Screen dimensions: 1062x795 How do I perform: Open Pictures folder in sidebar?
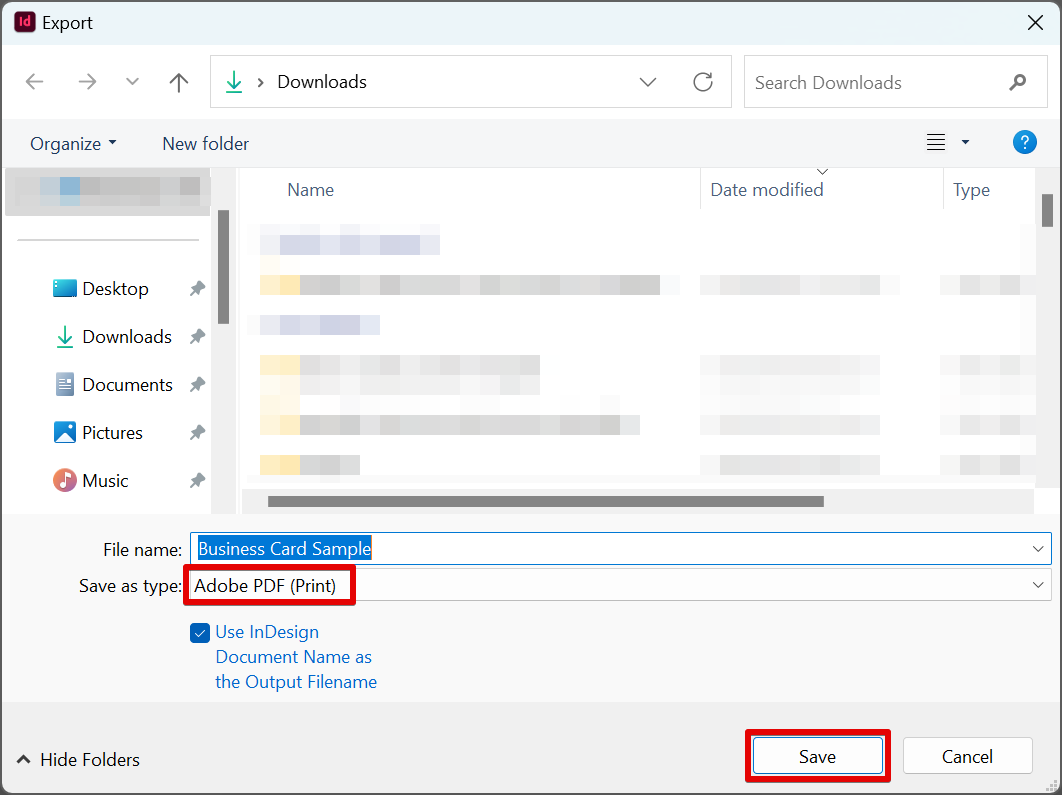(112, 433)
